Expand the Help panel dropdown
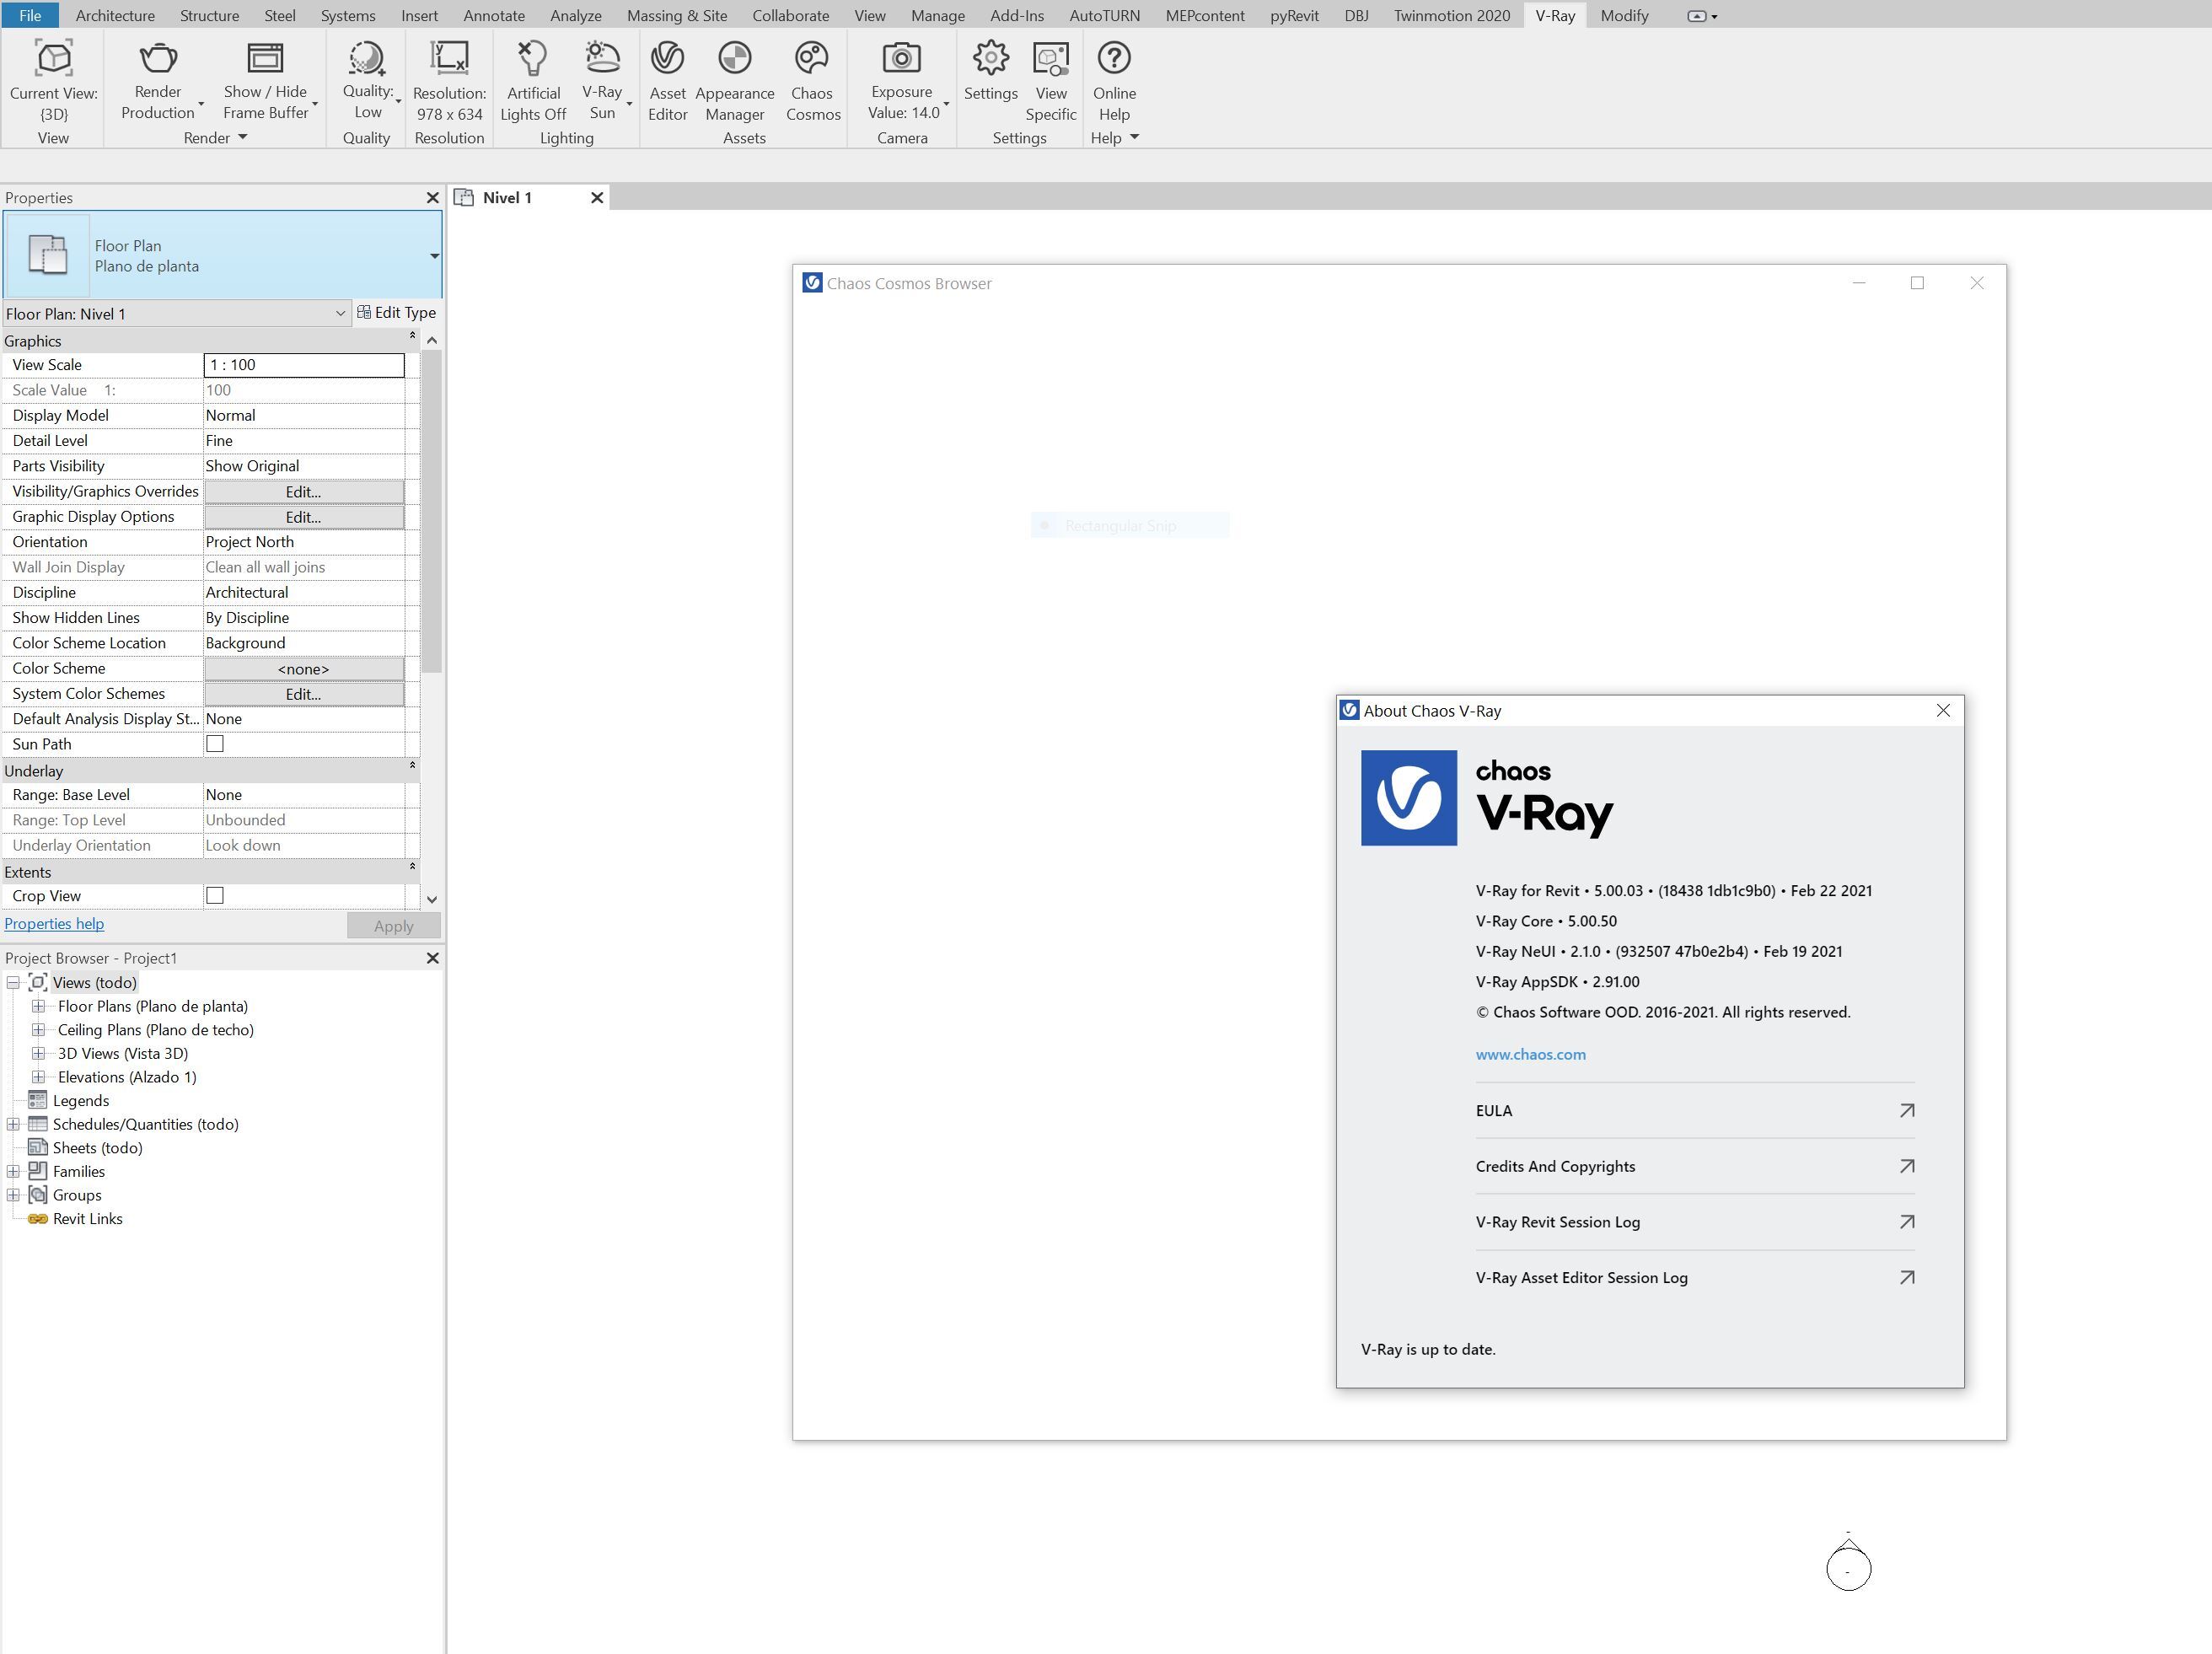2212x1654 pixels. click(1134, 137)
